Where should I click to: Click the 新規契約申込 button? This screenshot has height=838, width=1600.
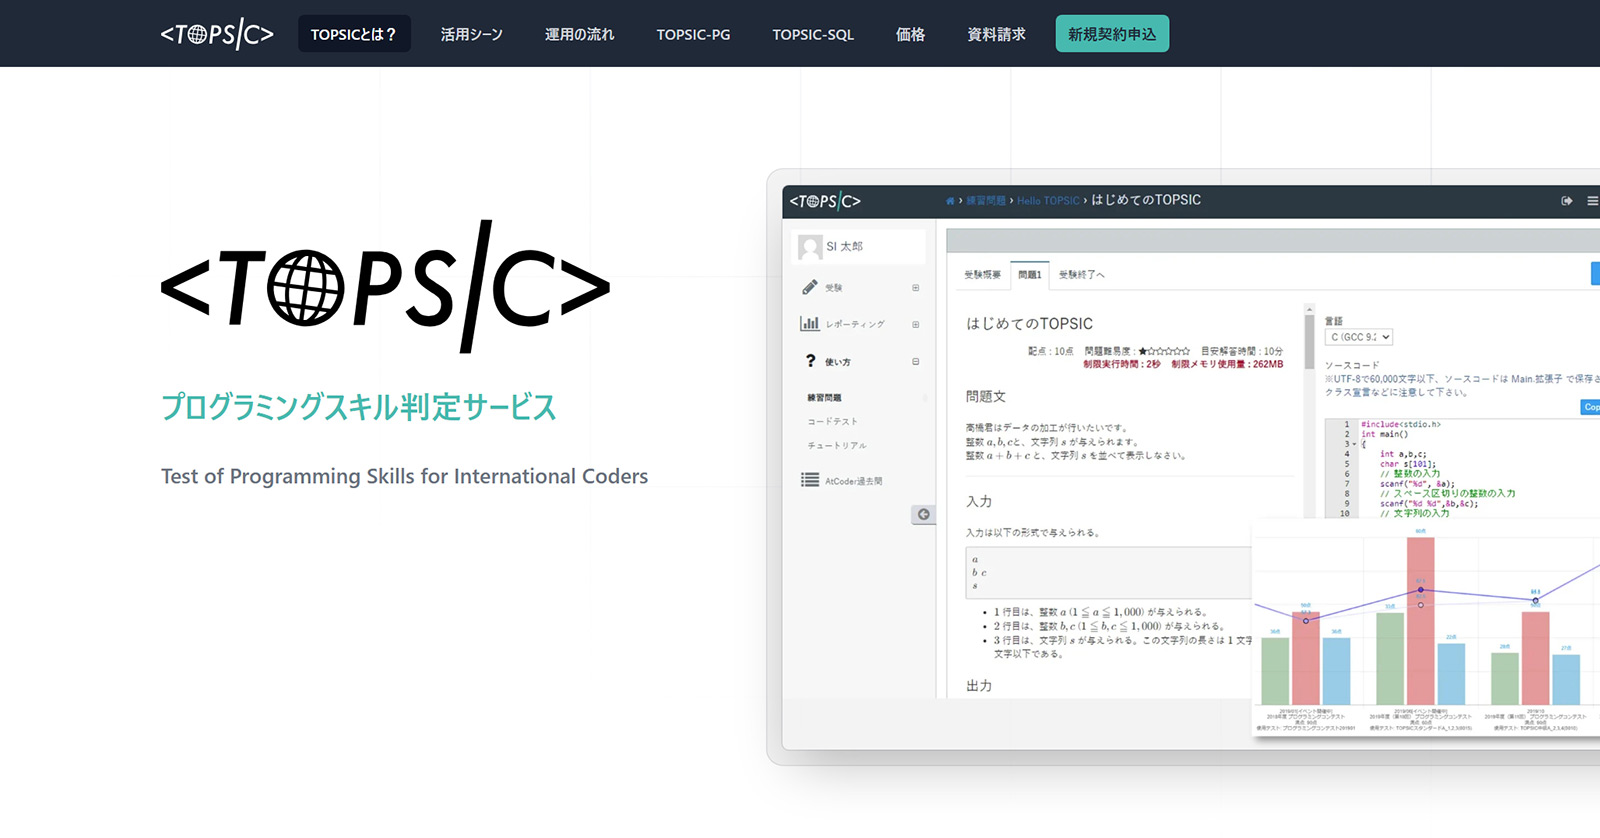[x=1112, y=34]
